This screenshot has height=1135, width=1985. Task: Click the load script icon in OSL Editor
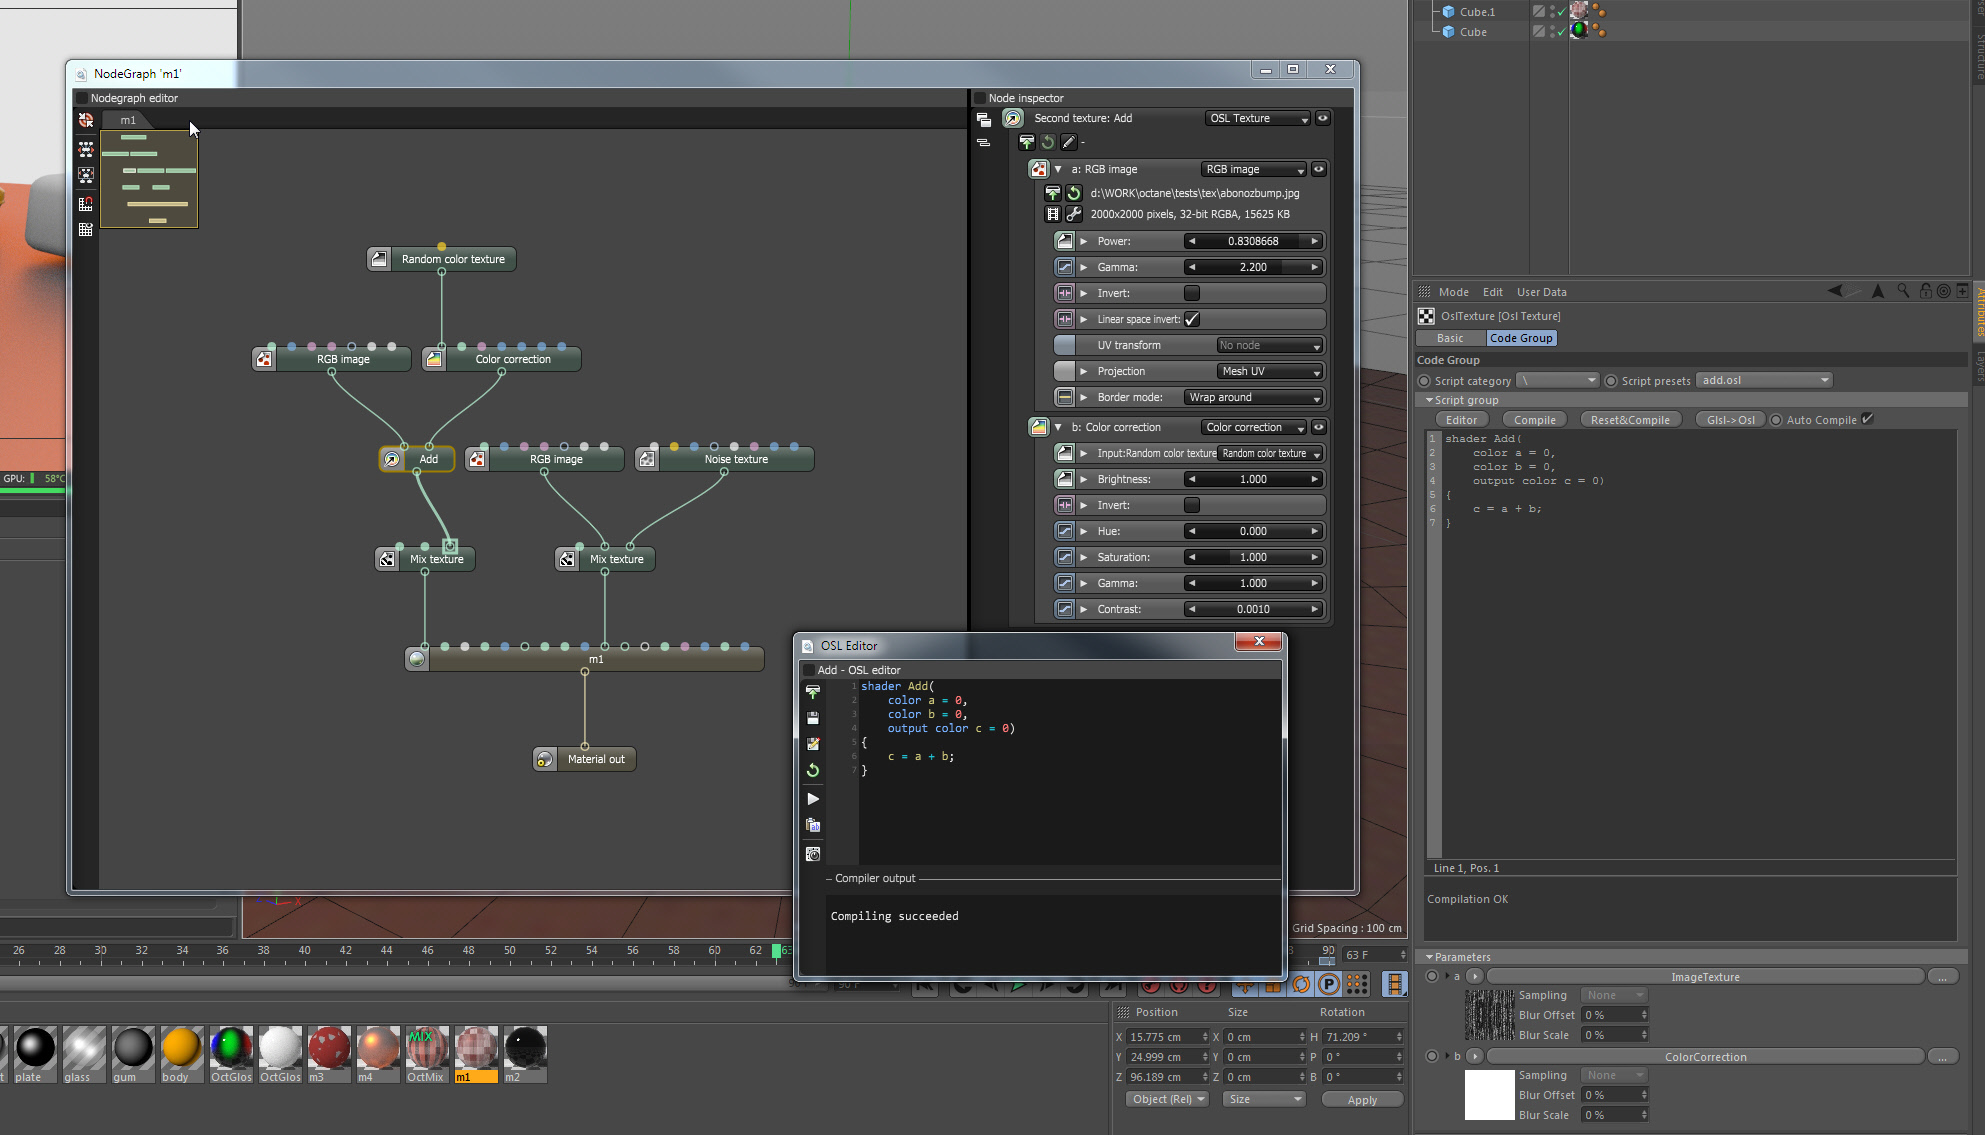[x=813, y=692]
